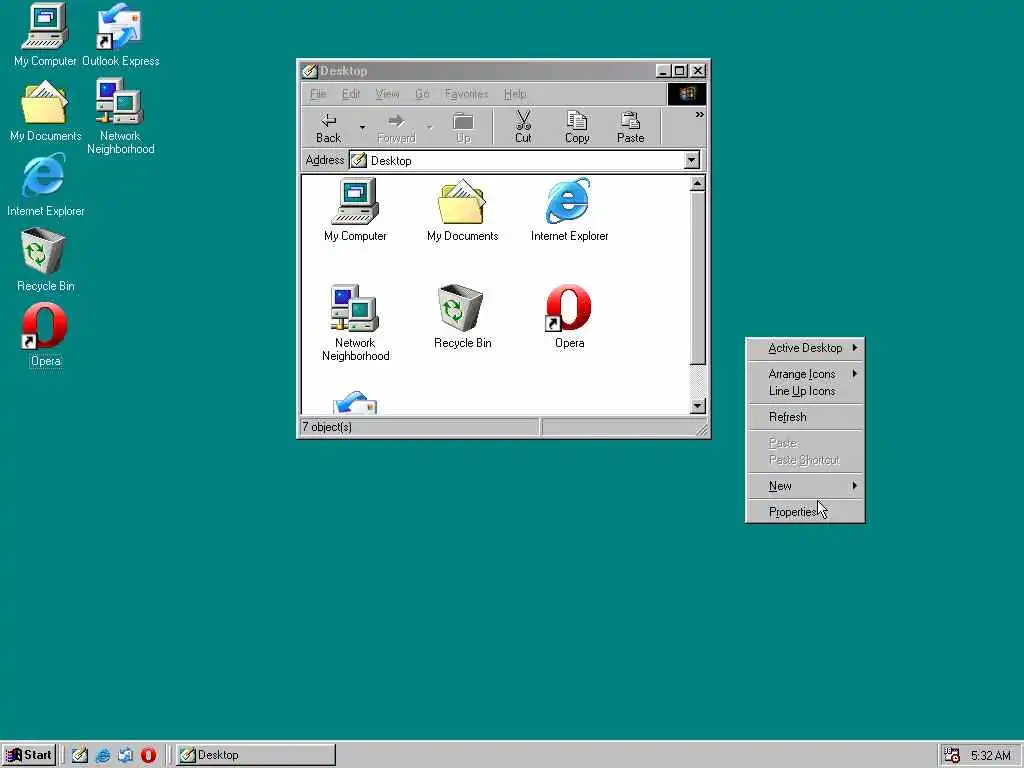This screenshot has width=1024, height=768.
Task: Launch Show Desktop from Quick Launch
Action: pyautogui.click(x=80, y=755)
